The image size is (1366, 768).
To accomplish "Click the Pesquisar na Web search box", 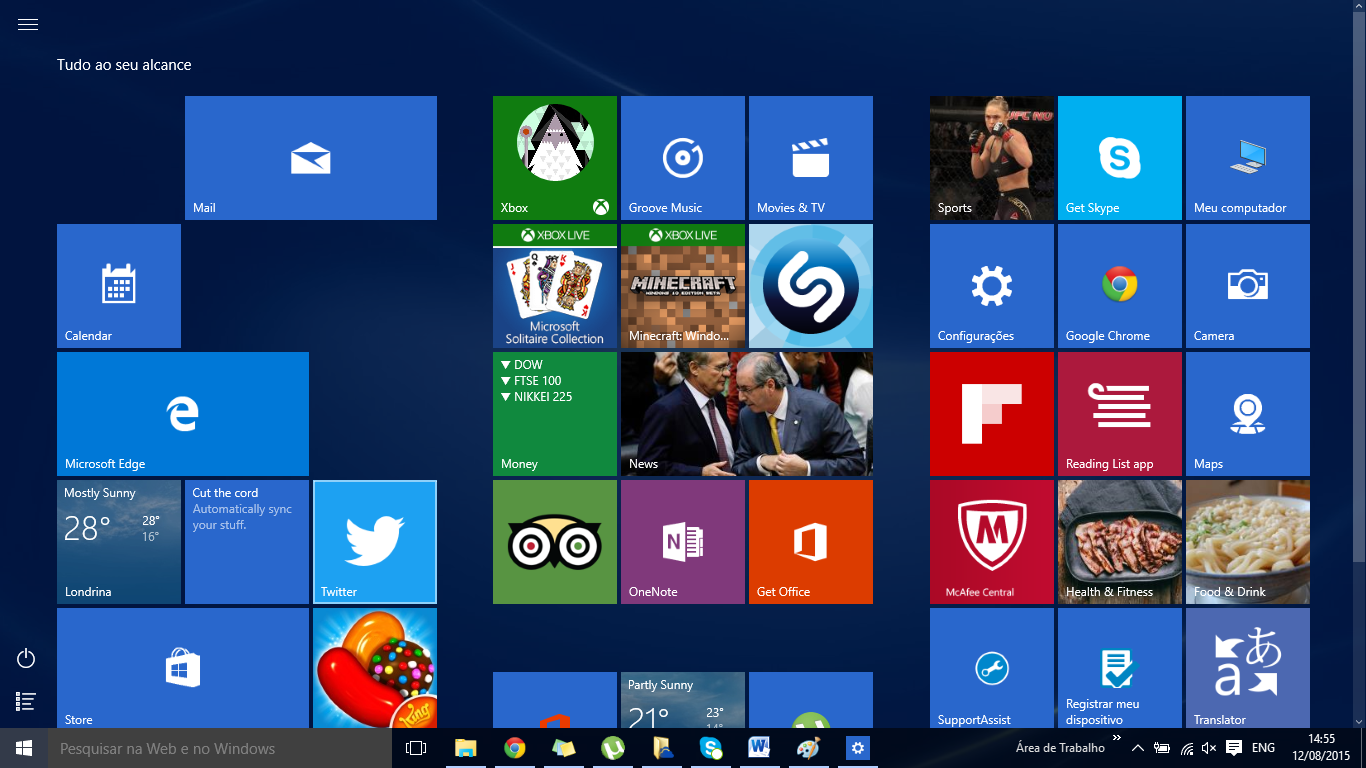I will coord(220,748).
